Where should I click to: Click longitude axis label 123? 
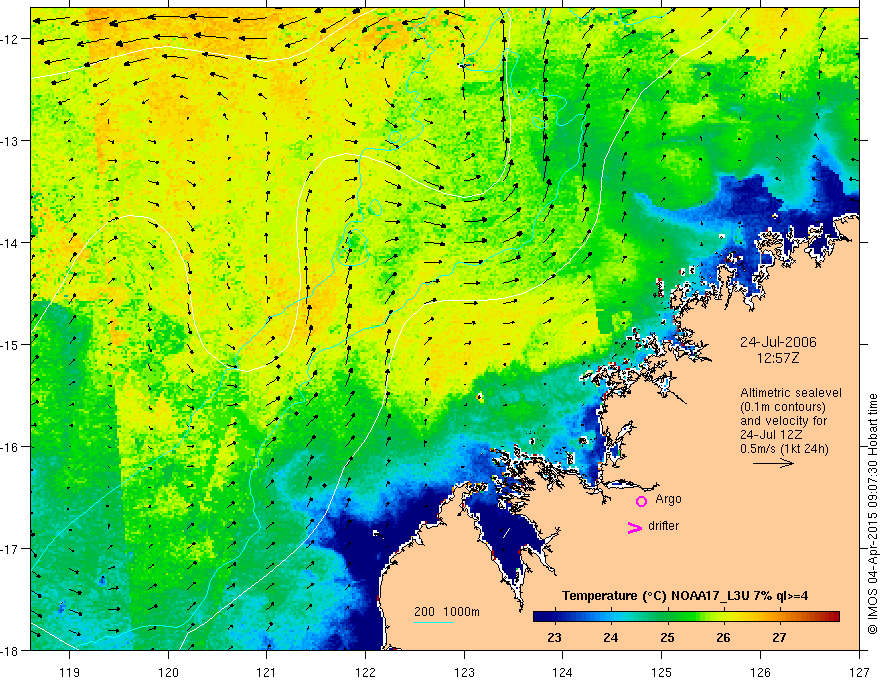464,672
